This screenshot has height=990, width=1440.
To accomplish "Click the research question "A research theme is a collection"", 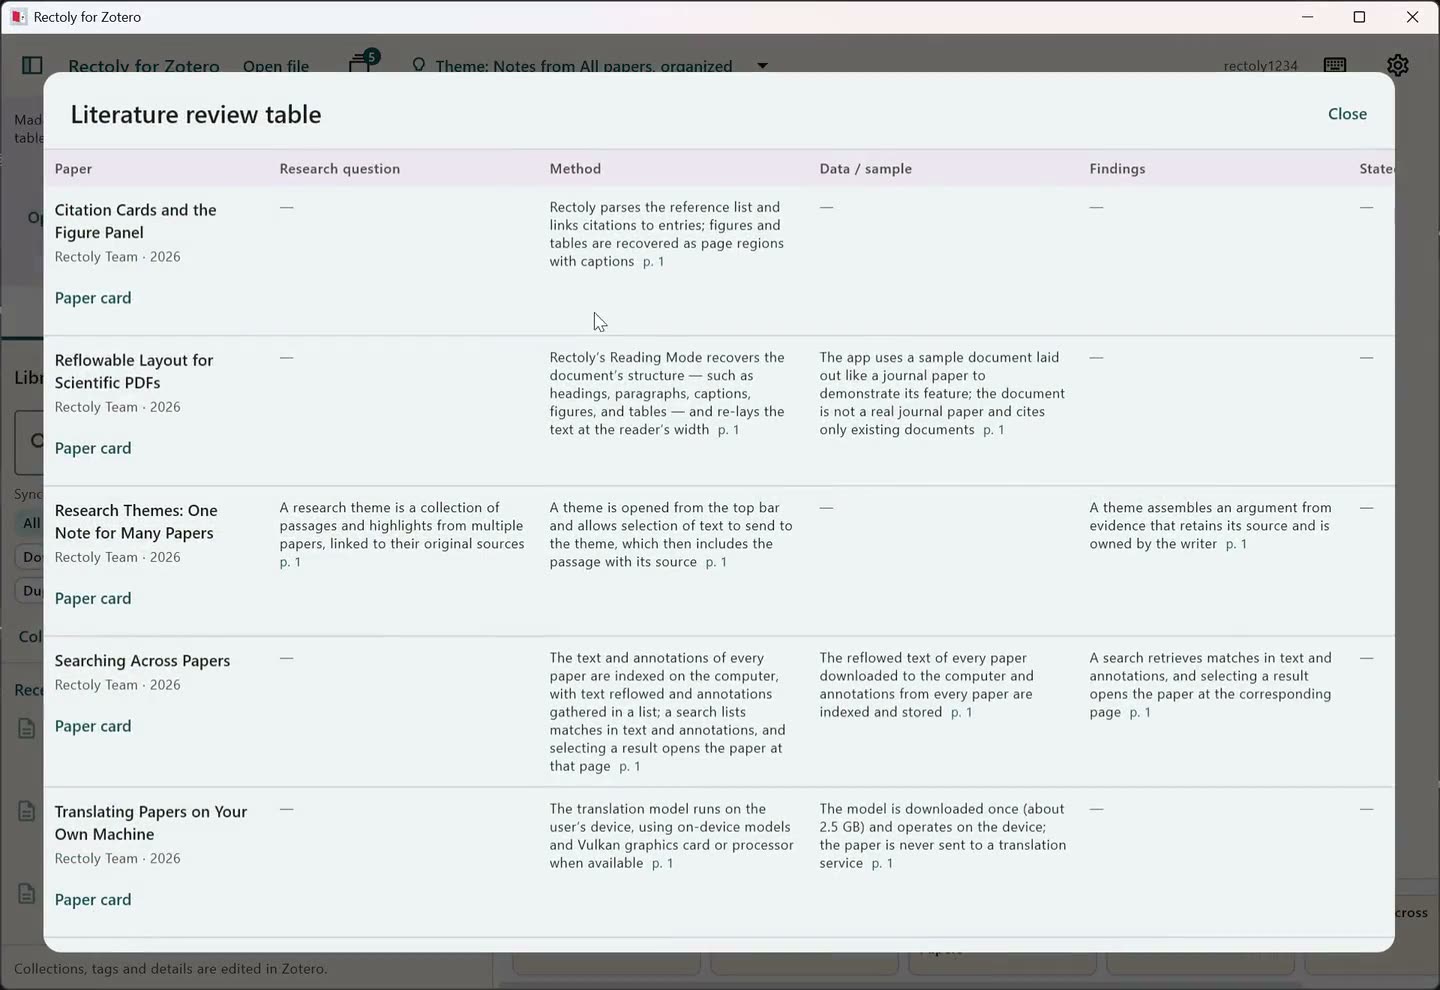I will 402,534.
